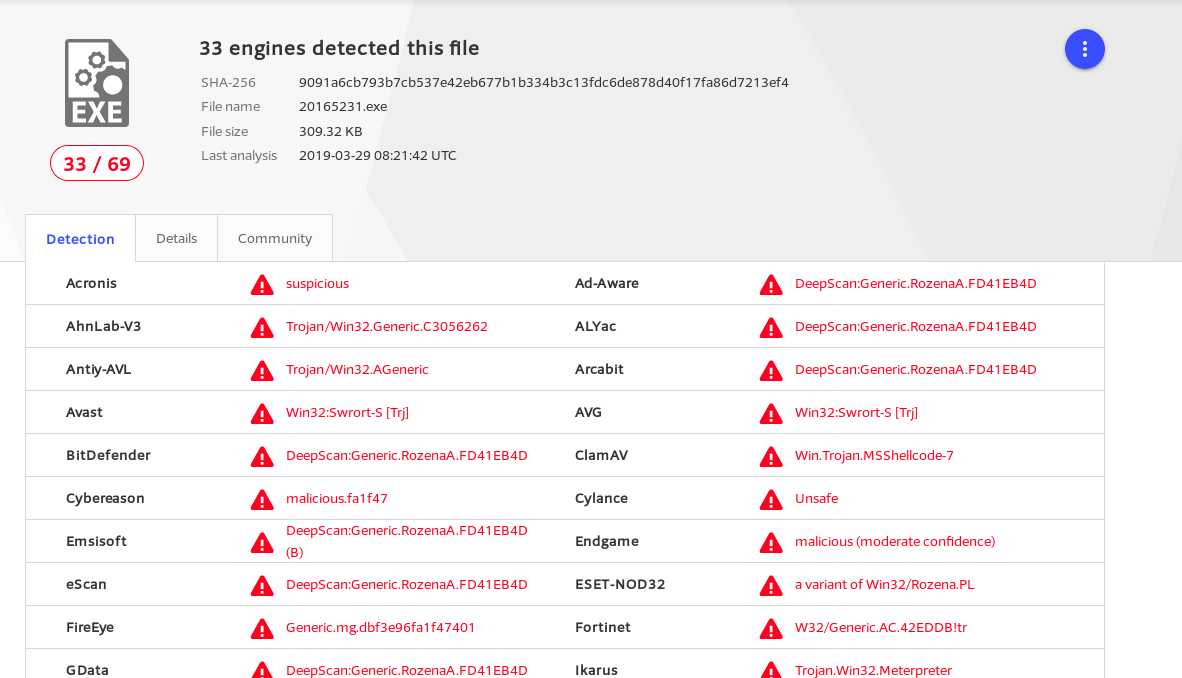This screenshot has height=678, width=1182.
Task: Click 'a variant of Win32/Rozena.PL' result
Action: coord(885,584)
